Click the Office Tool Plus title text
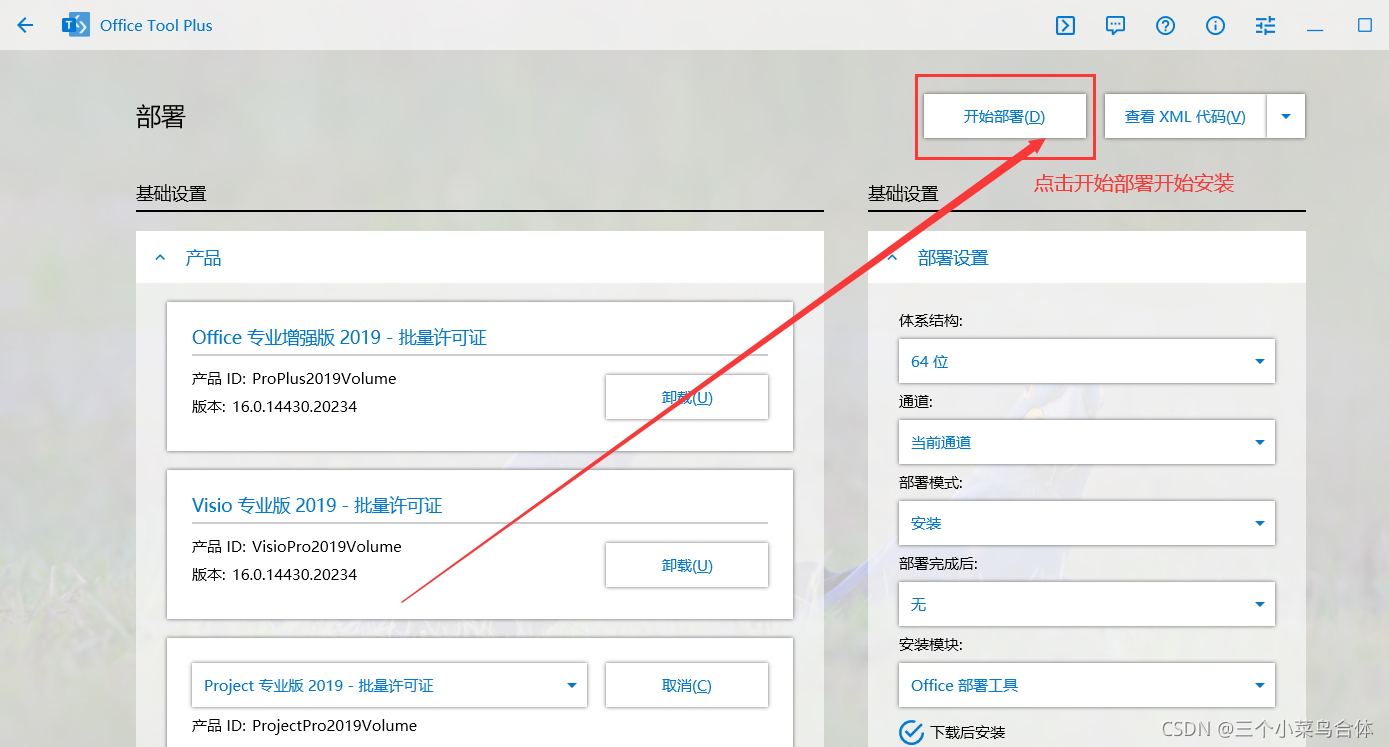Screen dimensions: 1389x747 pyautogui.click(x=156, y=26)
